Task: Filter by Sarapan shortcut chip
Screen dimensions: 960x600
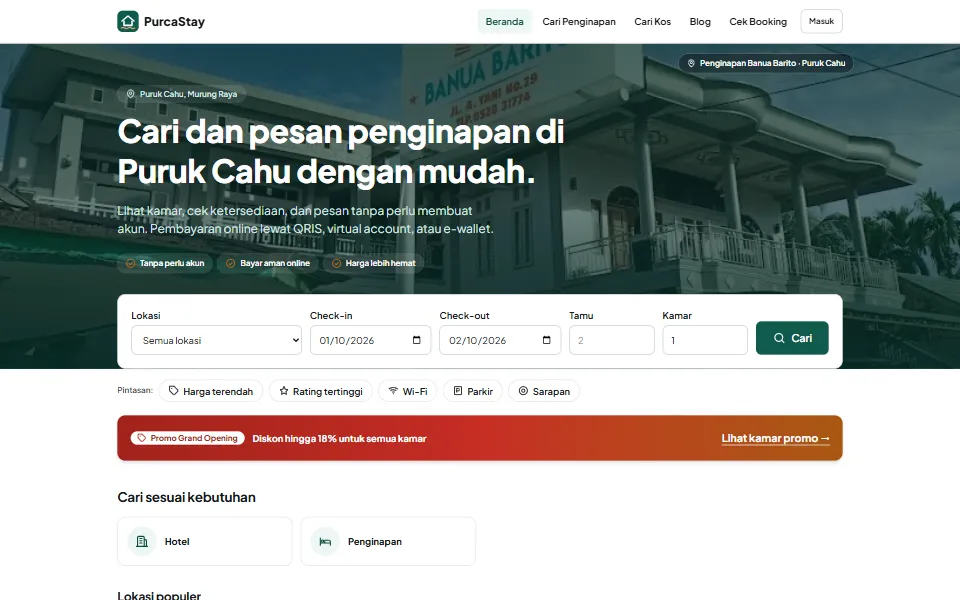Action: (x=544, y=391)
